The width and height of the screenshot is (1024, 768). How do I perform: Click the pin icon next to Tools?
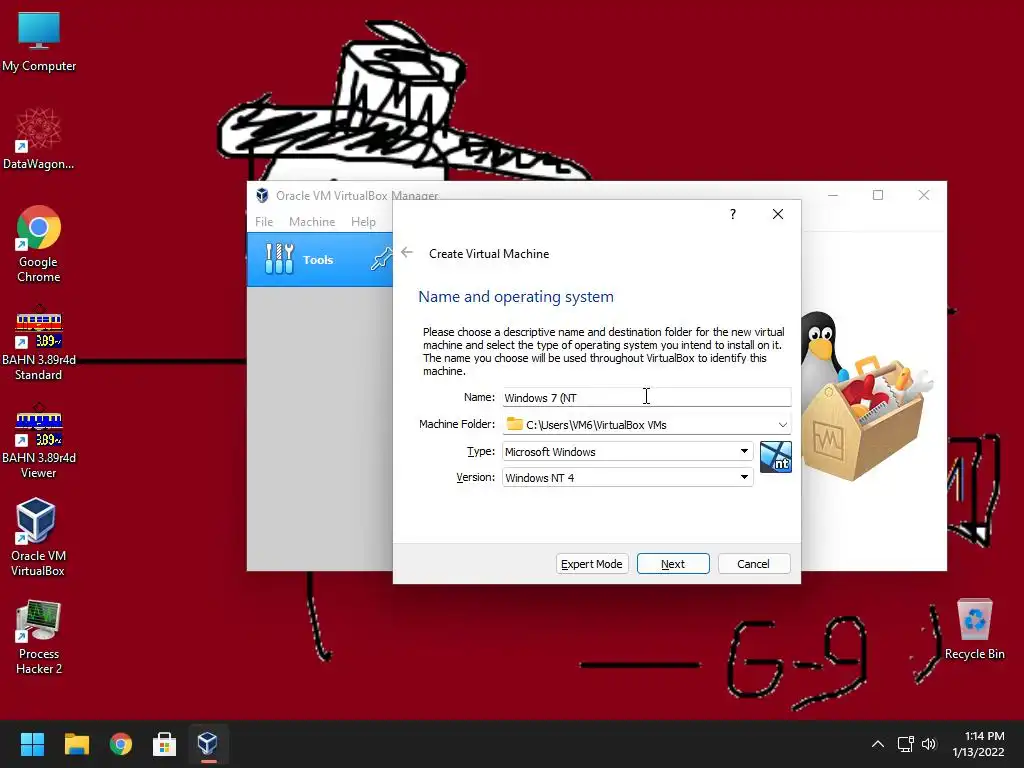pos(381,259)
